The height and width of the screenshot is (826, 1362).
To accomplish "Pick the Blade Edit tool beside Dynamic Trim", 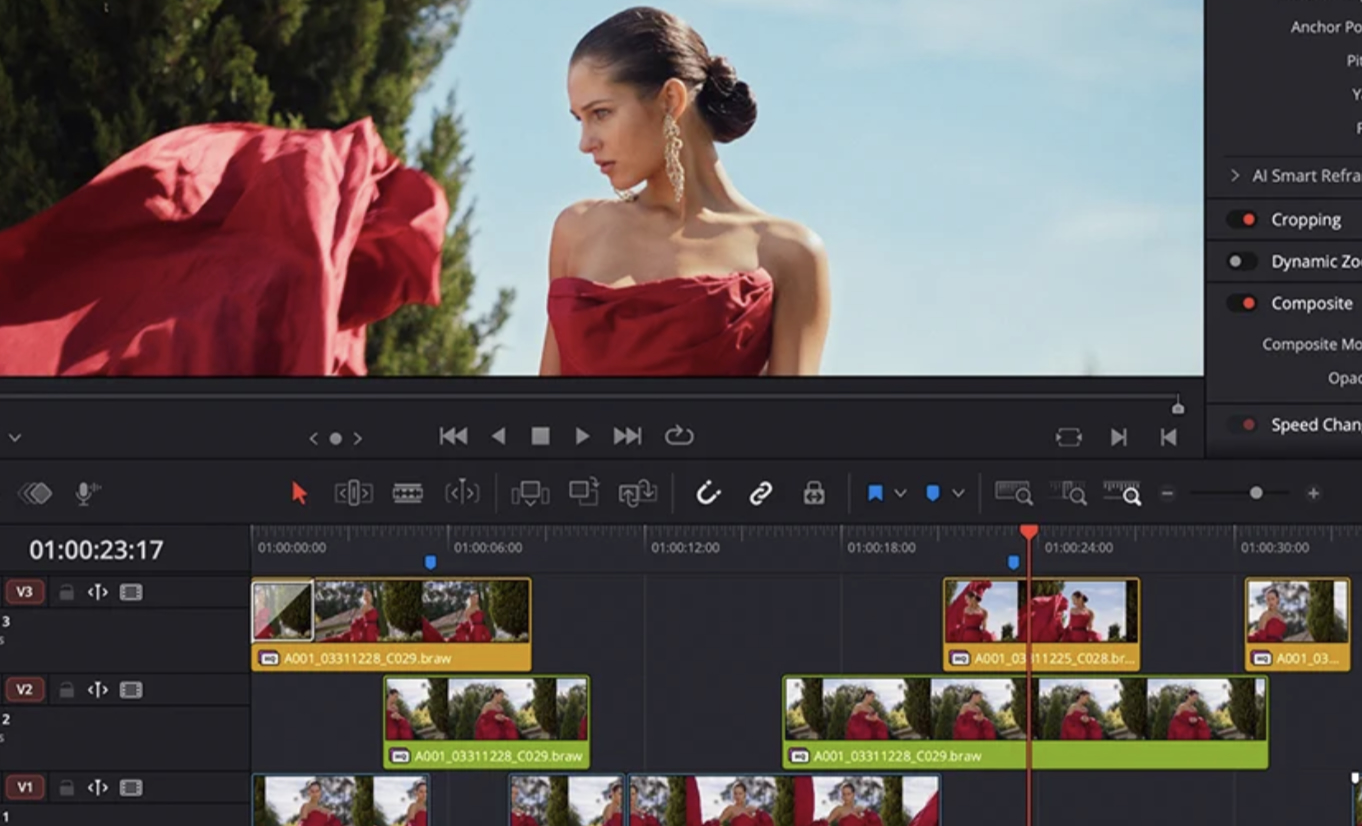I will pyautogui.click(x=462, y=493).
